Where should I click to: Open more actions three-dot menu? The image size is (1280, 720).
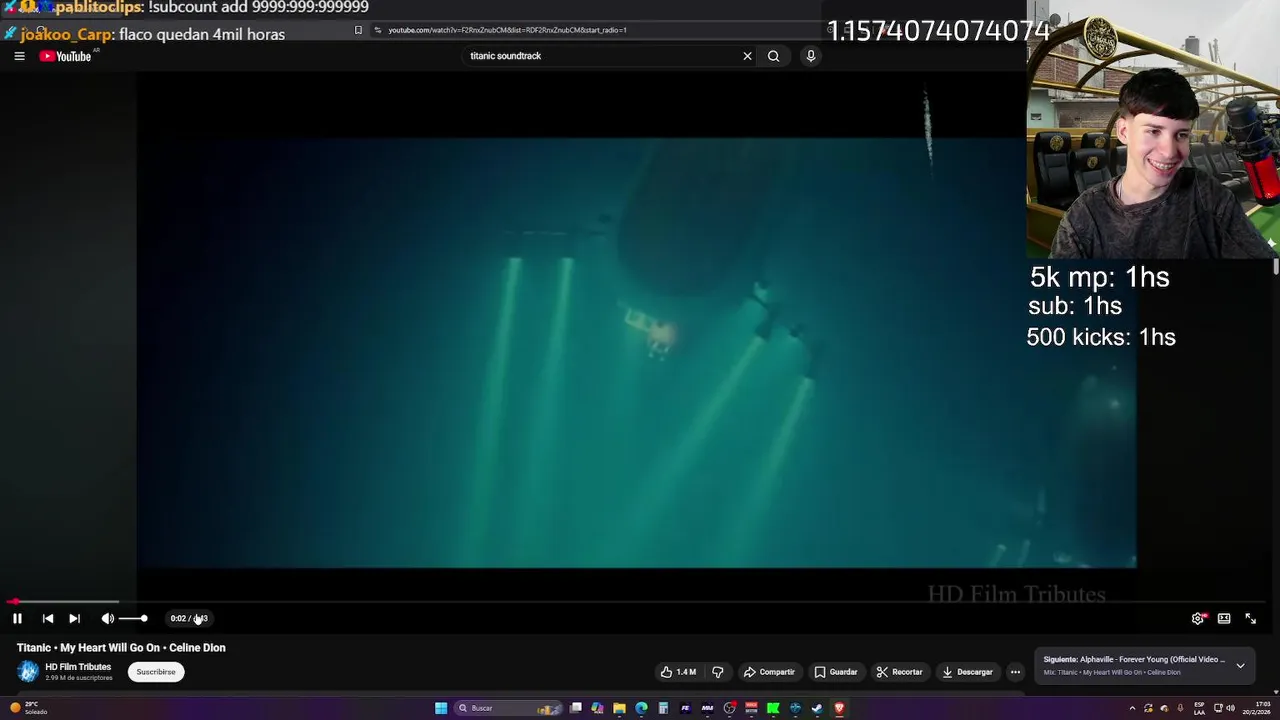coord(1015,672)
